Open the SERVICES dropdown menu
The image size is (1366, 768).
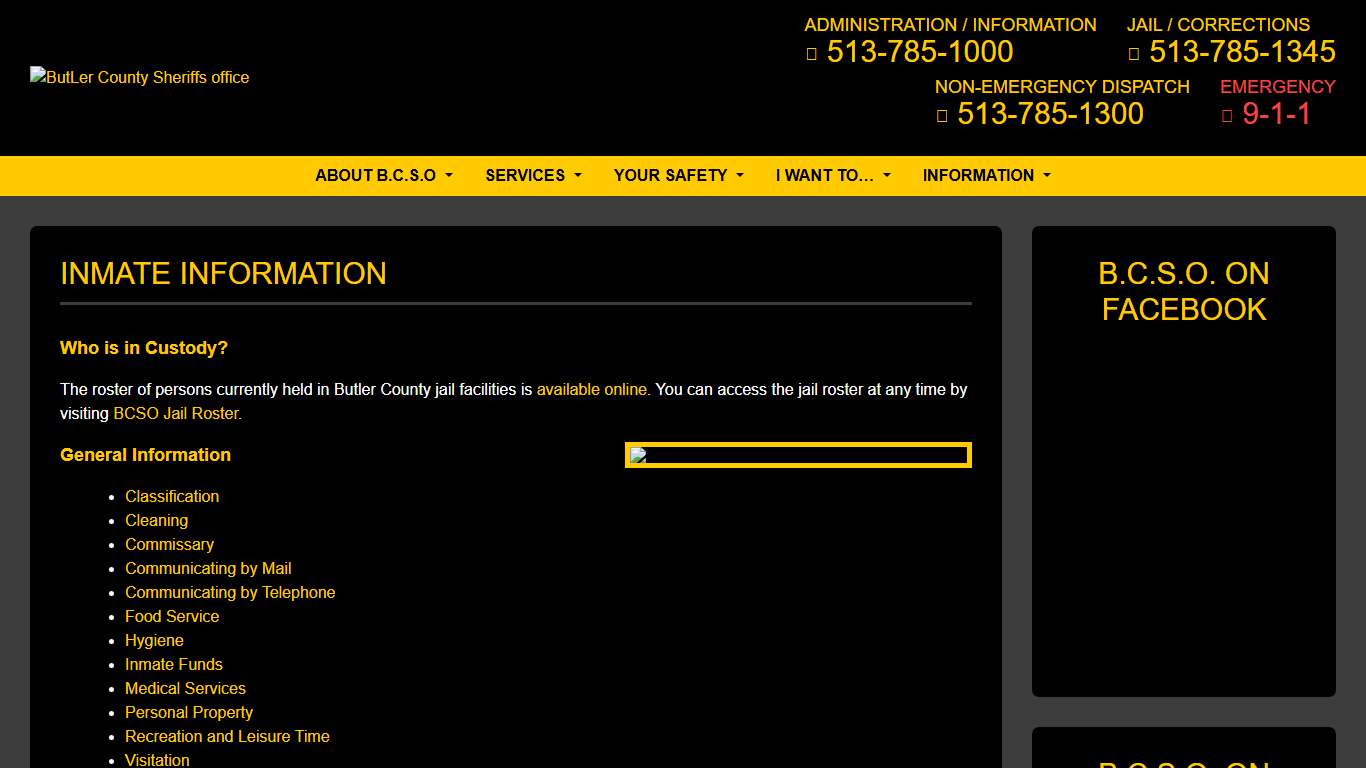click(x=533, y=175)
